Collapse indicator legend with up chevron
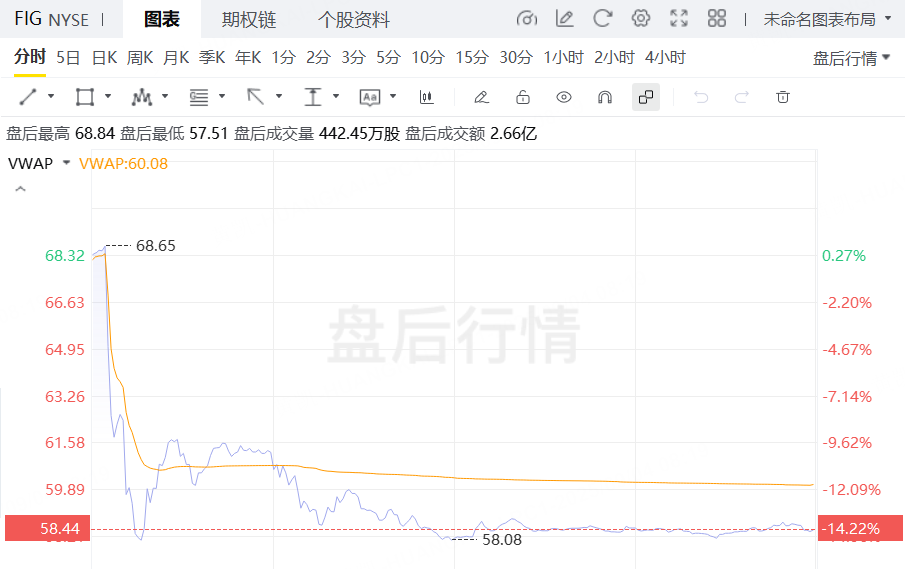Screen dimensions: 905x569 coord(18,188)
